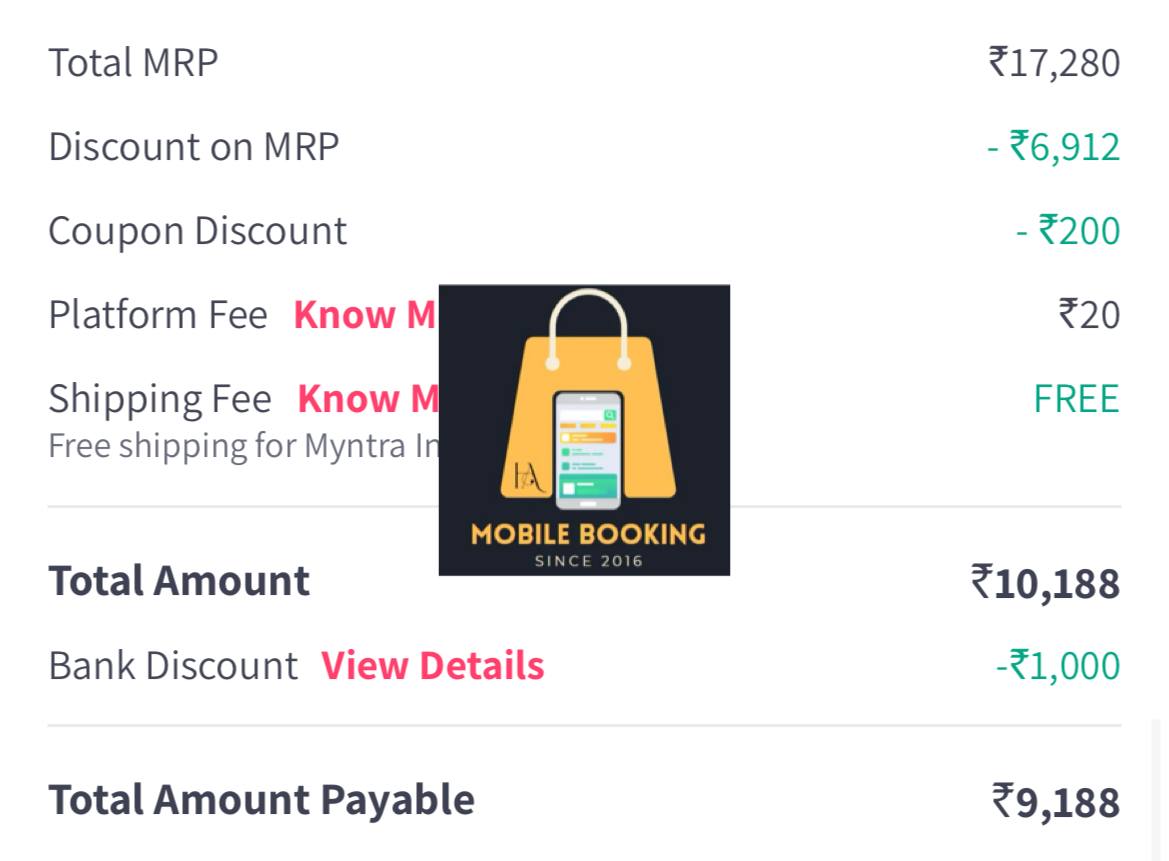Image resolution: width=1169 pixels, height=861 pixels.
Task: Click the Free shipping for Myntra note
Action: tap(244, 447)
